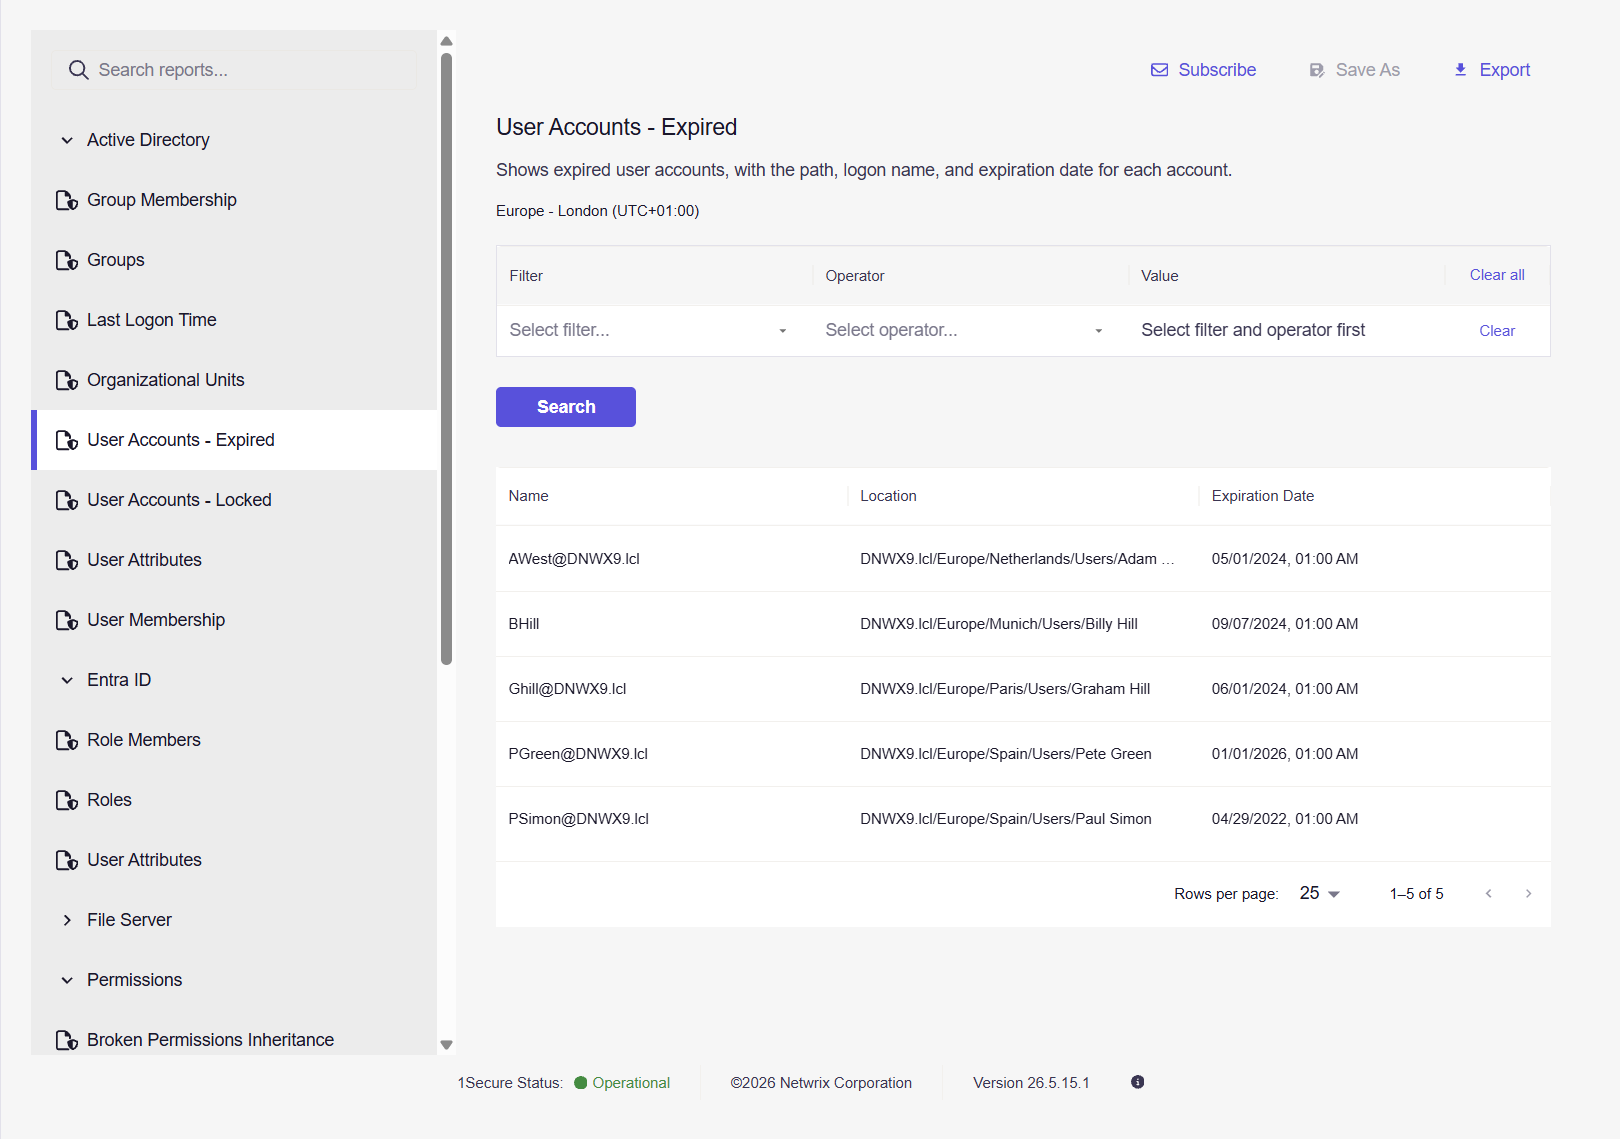Select the AWest@DNWX9.lcl name cell
The image size is (1620, 1139).
574,559
